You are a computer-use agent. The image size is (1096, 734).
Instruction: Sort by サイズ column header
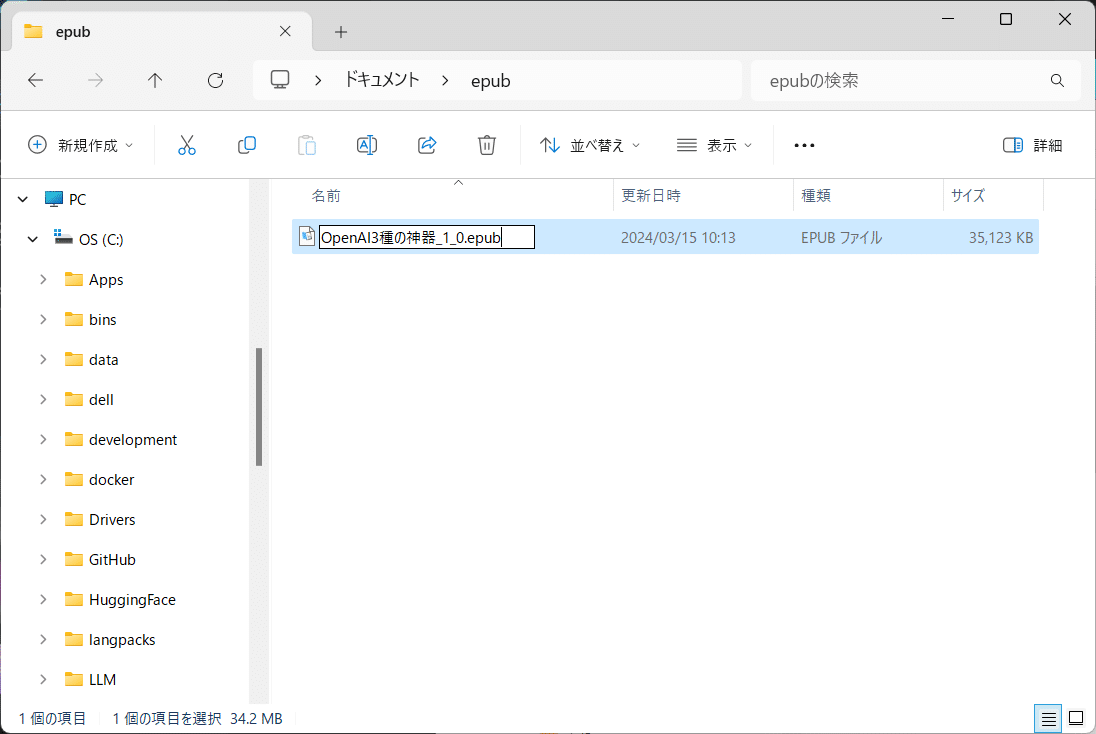968,196
